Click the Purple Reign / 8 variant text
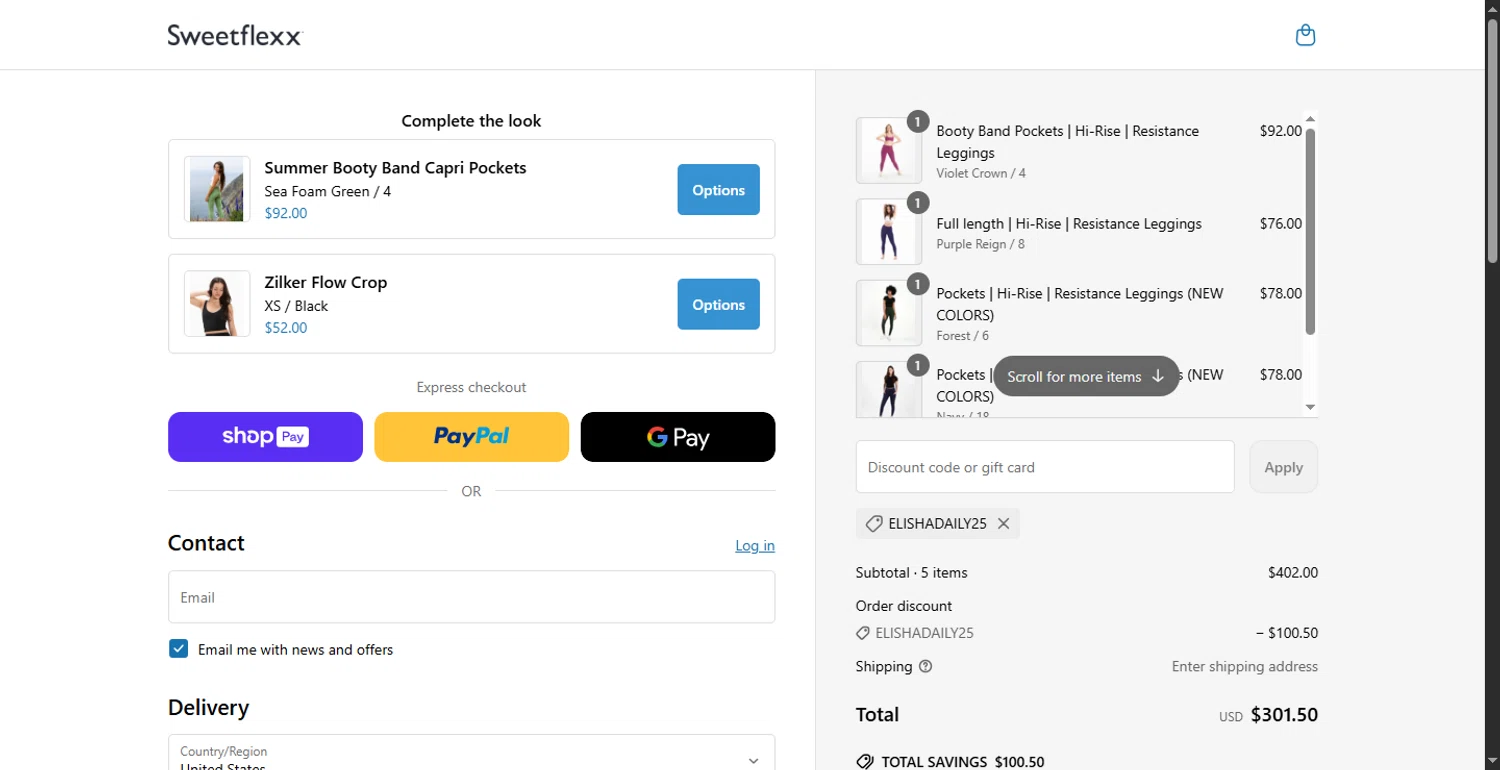Image resolution: width=1500 pixels, height=770 pixels. 980,244
